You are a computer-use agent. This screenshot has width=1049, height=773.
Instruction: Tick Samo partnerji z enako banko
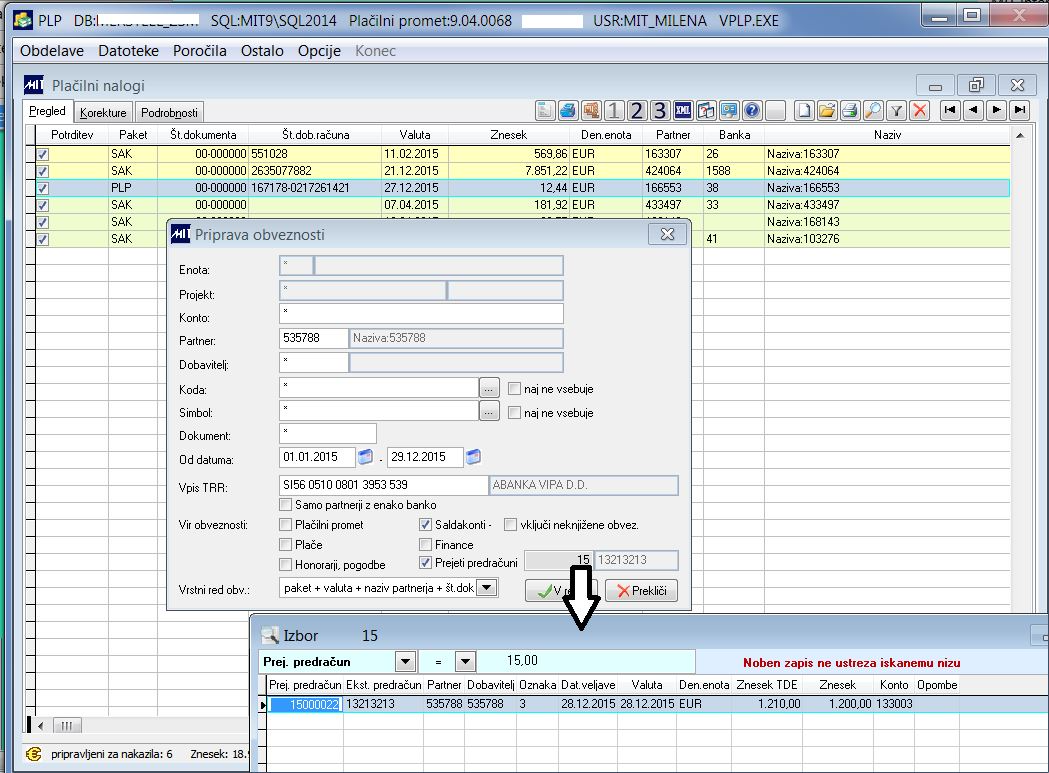click(x=287, y=505)
